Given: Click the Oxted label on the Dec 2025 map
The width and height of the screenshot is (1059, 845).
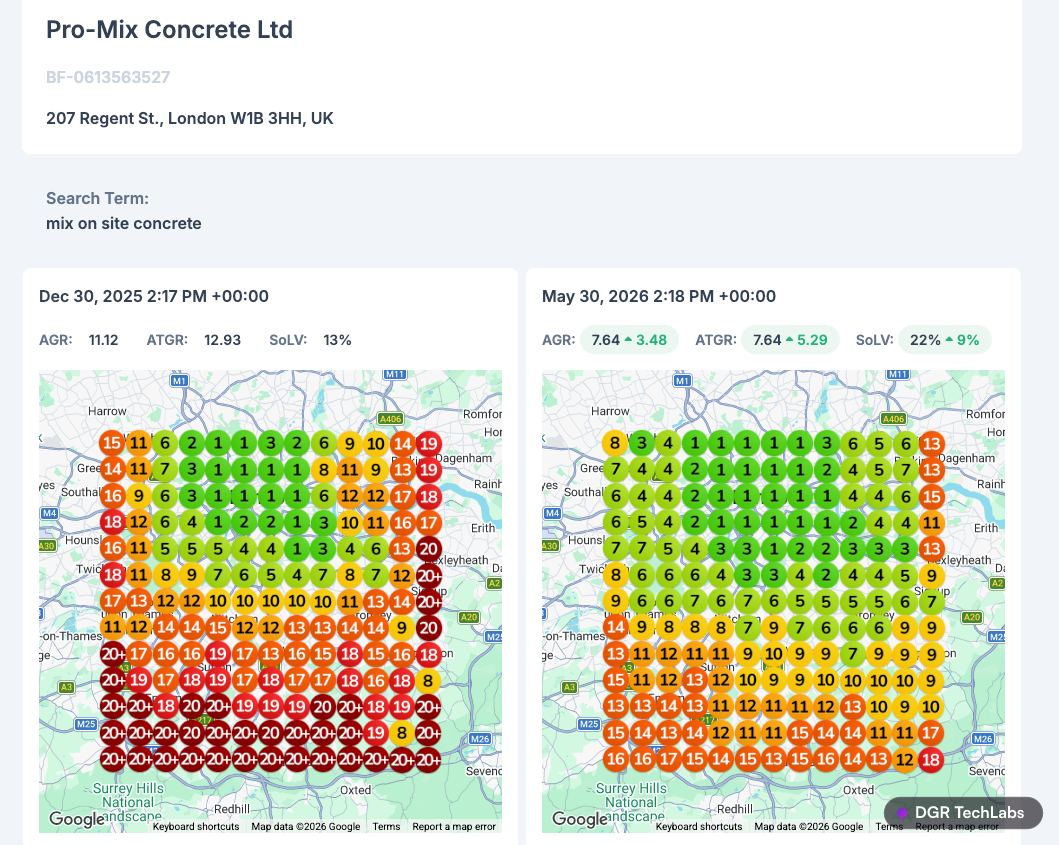Looking at the screenshot, I should [x=355, y=790].
